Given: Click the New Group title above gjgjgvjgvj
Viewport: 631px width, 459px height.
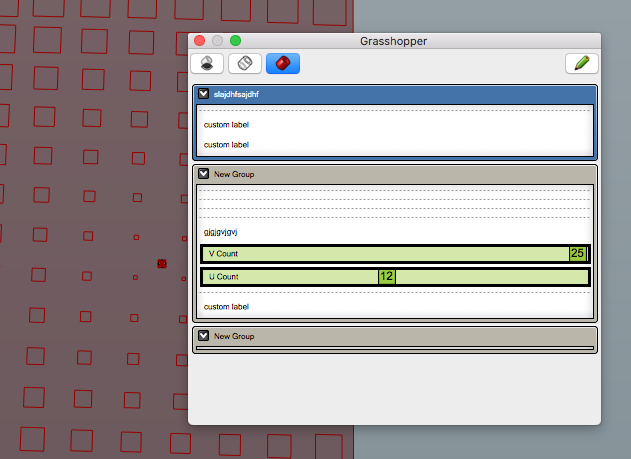Looking at the screenshot, I should click(x=234, y=174).
